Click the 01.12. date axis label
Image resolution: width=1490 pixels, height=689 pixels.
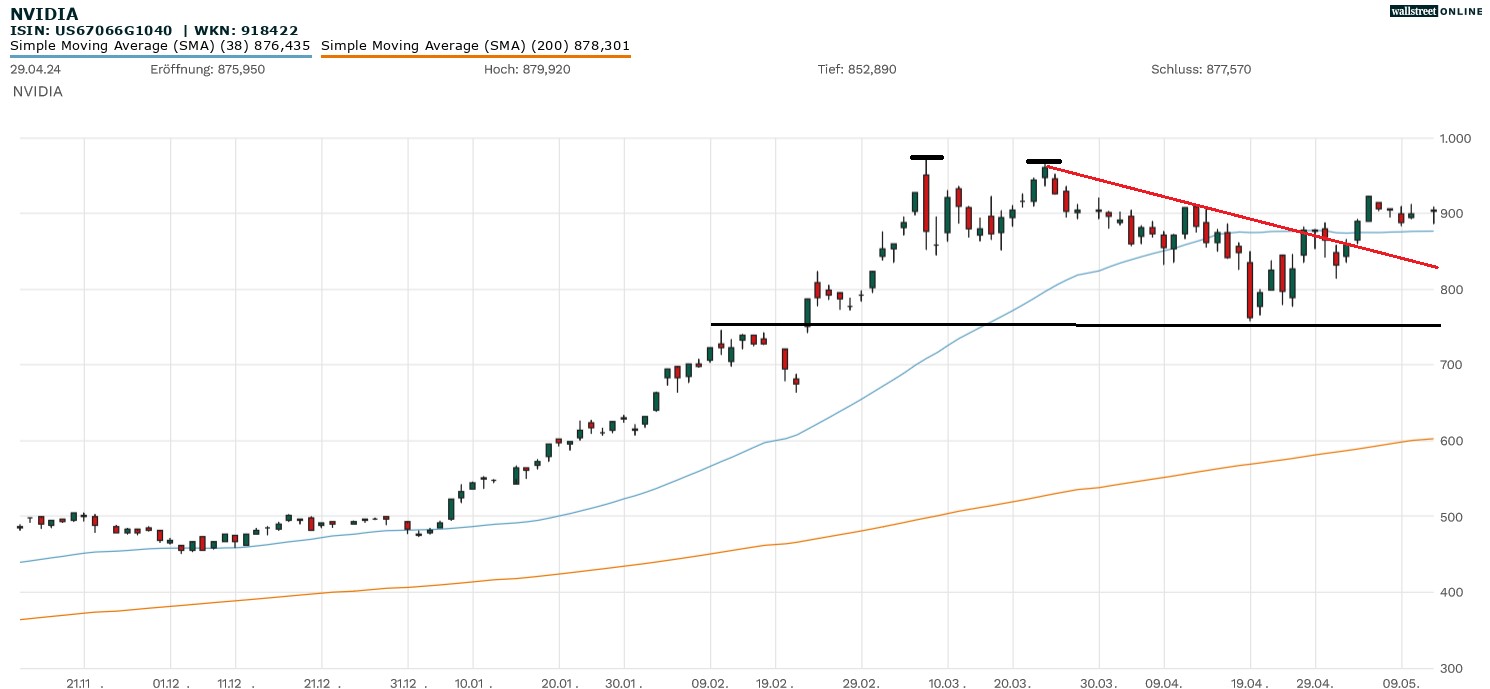tap(171, 683)
